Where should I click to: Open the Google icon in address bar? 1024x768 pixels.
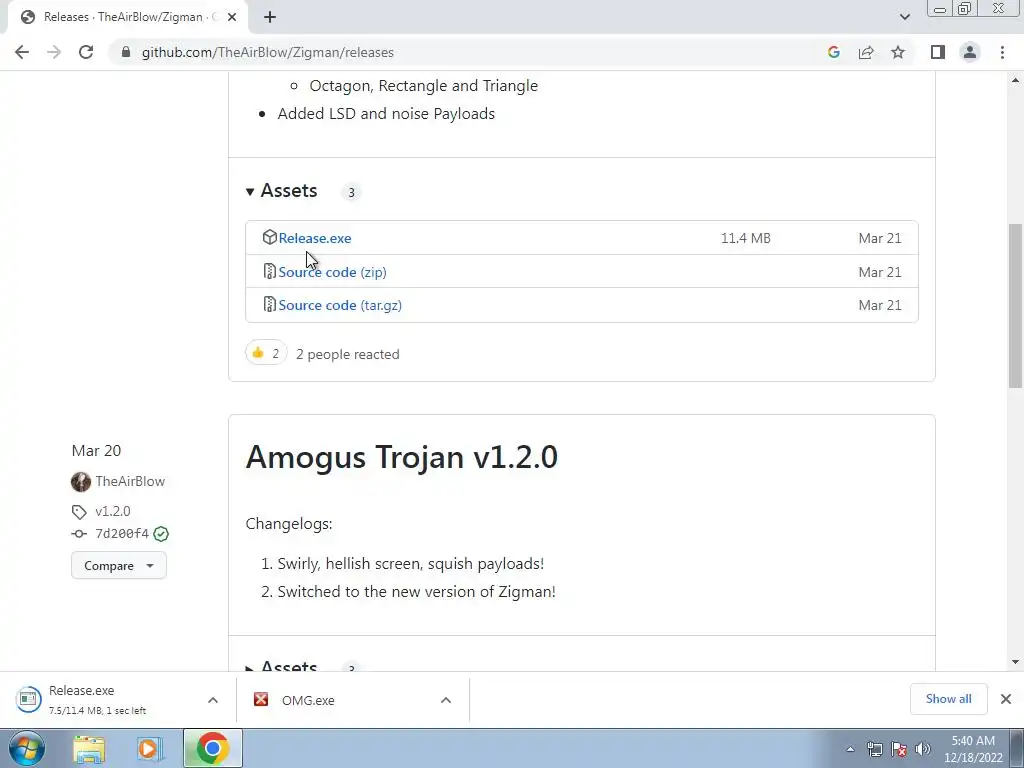click(x=833, y=52)
